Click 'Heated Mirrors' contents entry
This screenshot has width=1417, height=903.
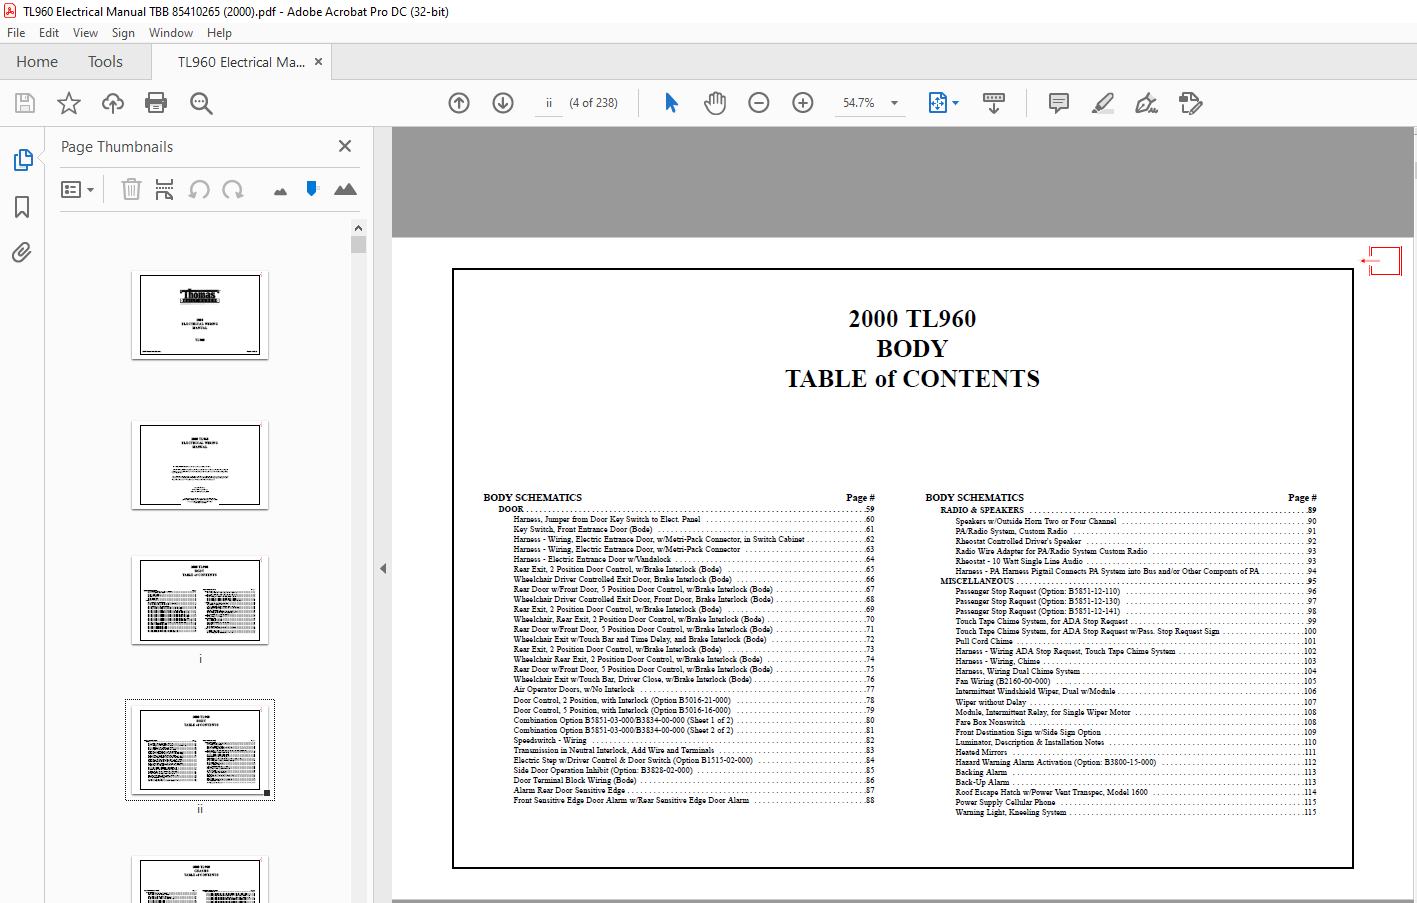coord(981,752)
